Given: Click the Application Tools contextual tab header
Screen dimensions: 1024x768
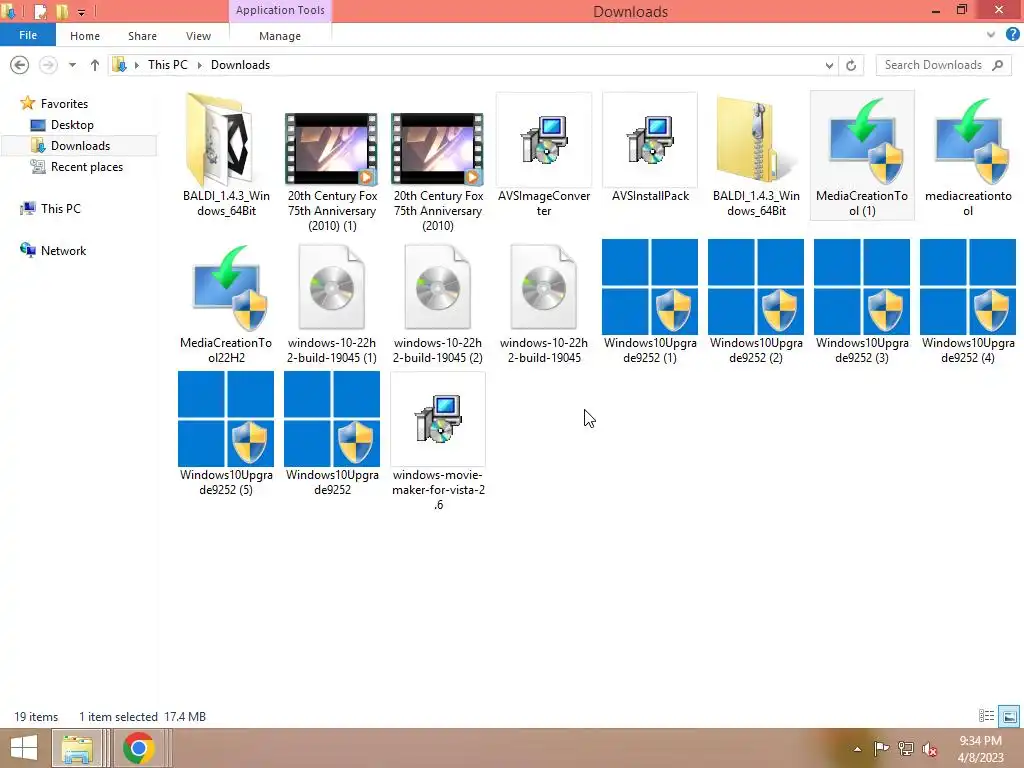Looking at the screenshot, I should (280, 10).
